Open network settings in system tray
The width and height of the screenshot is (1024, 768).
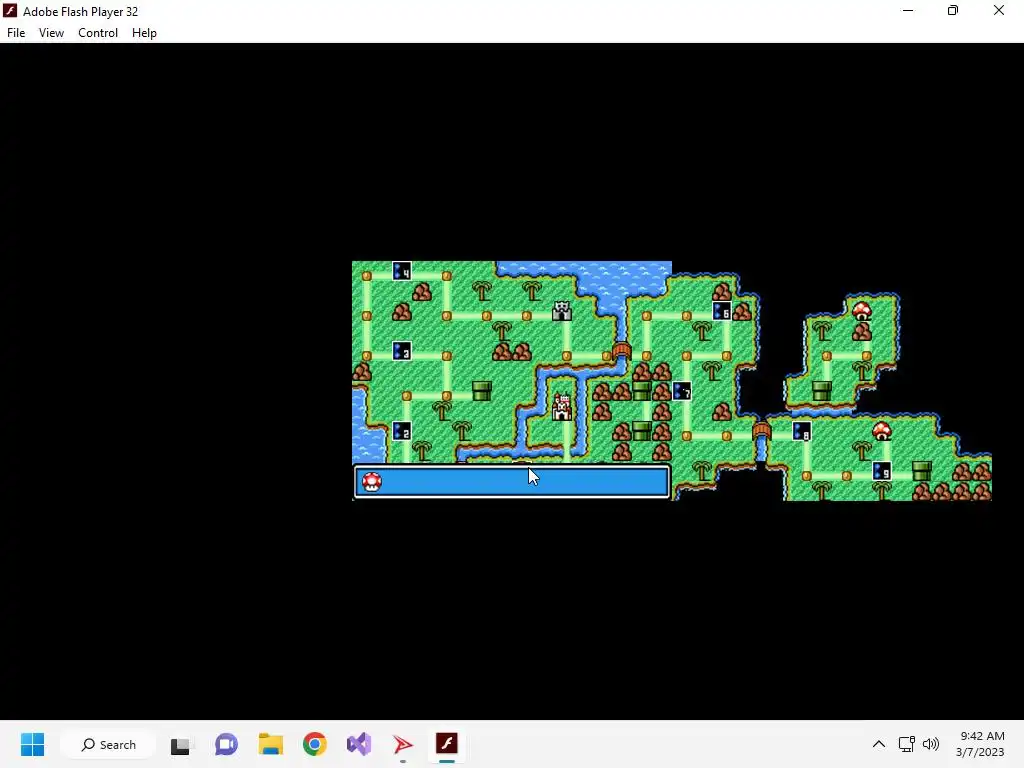coord(906,744)
